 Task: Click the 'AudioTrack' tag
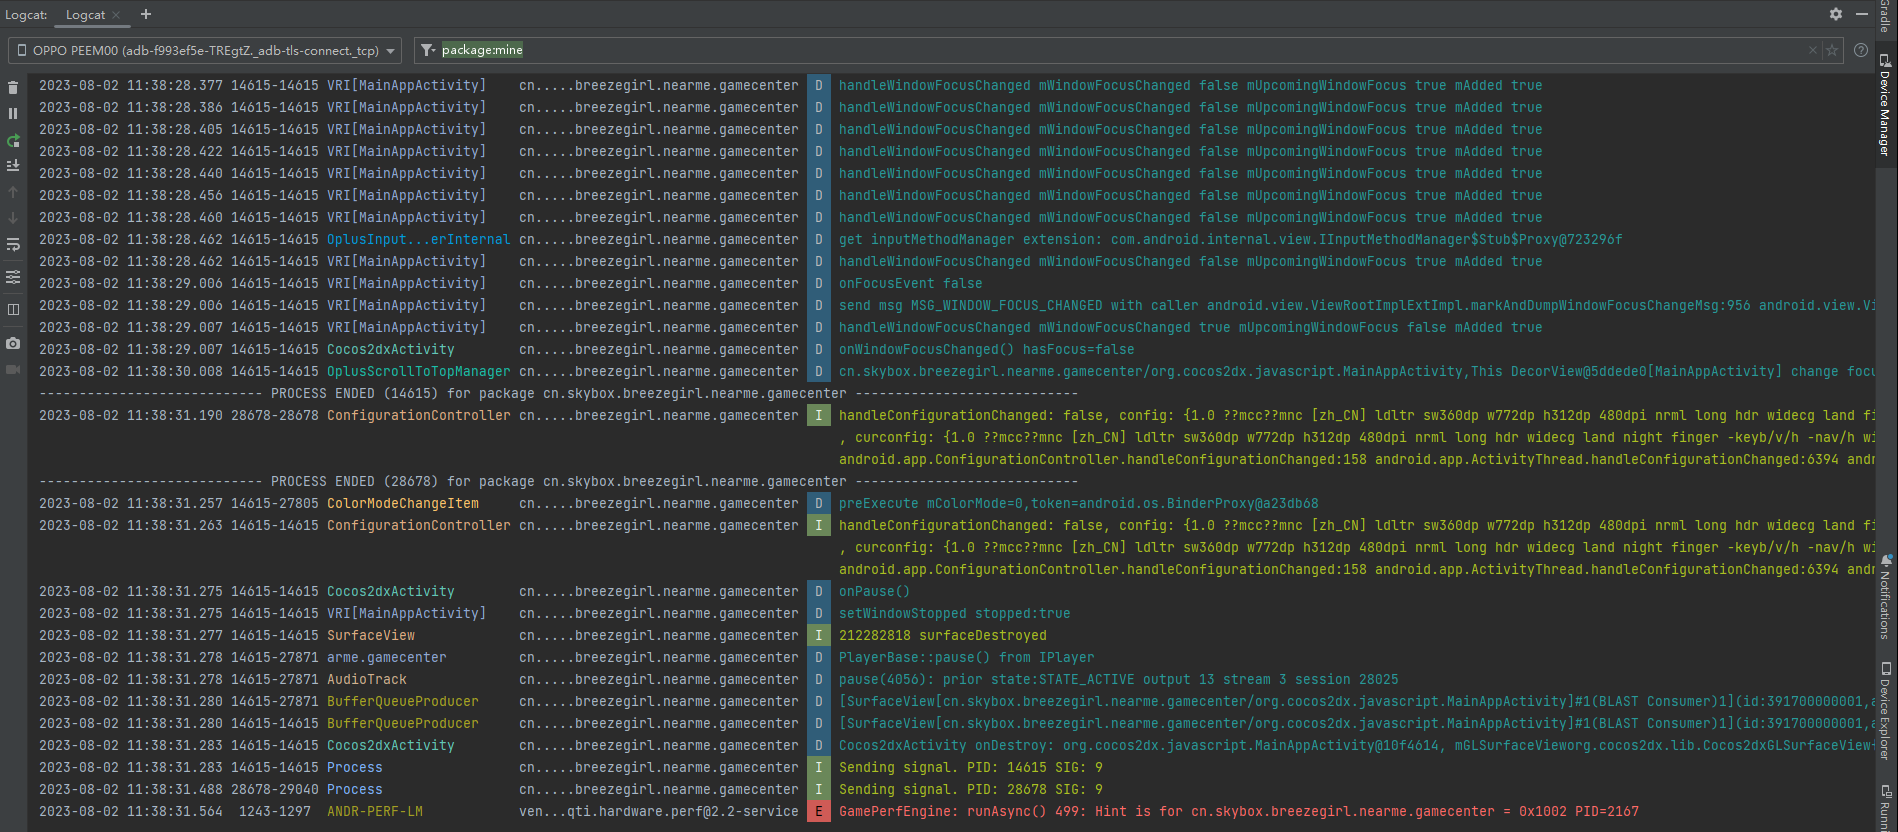(366, 679)
